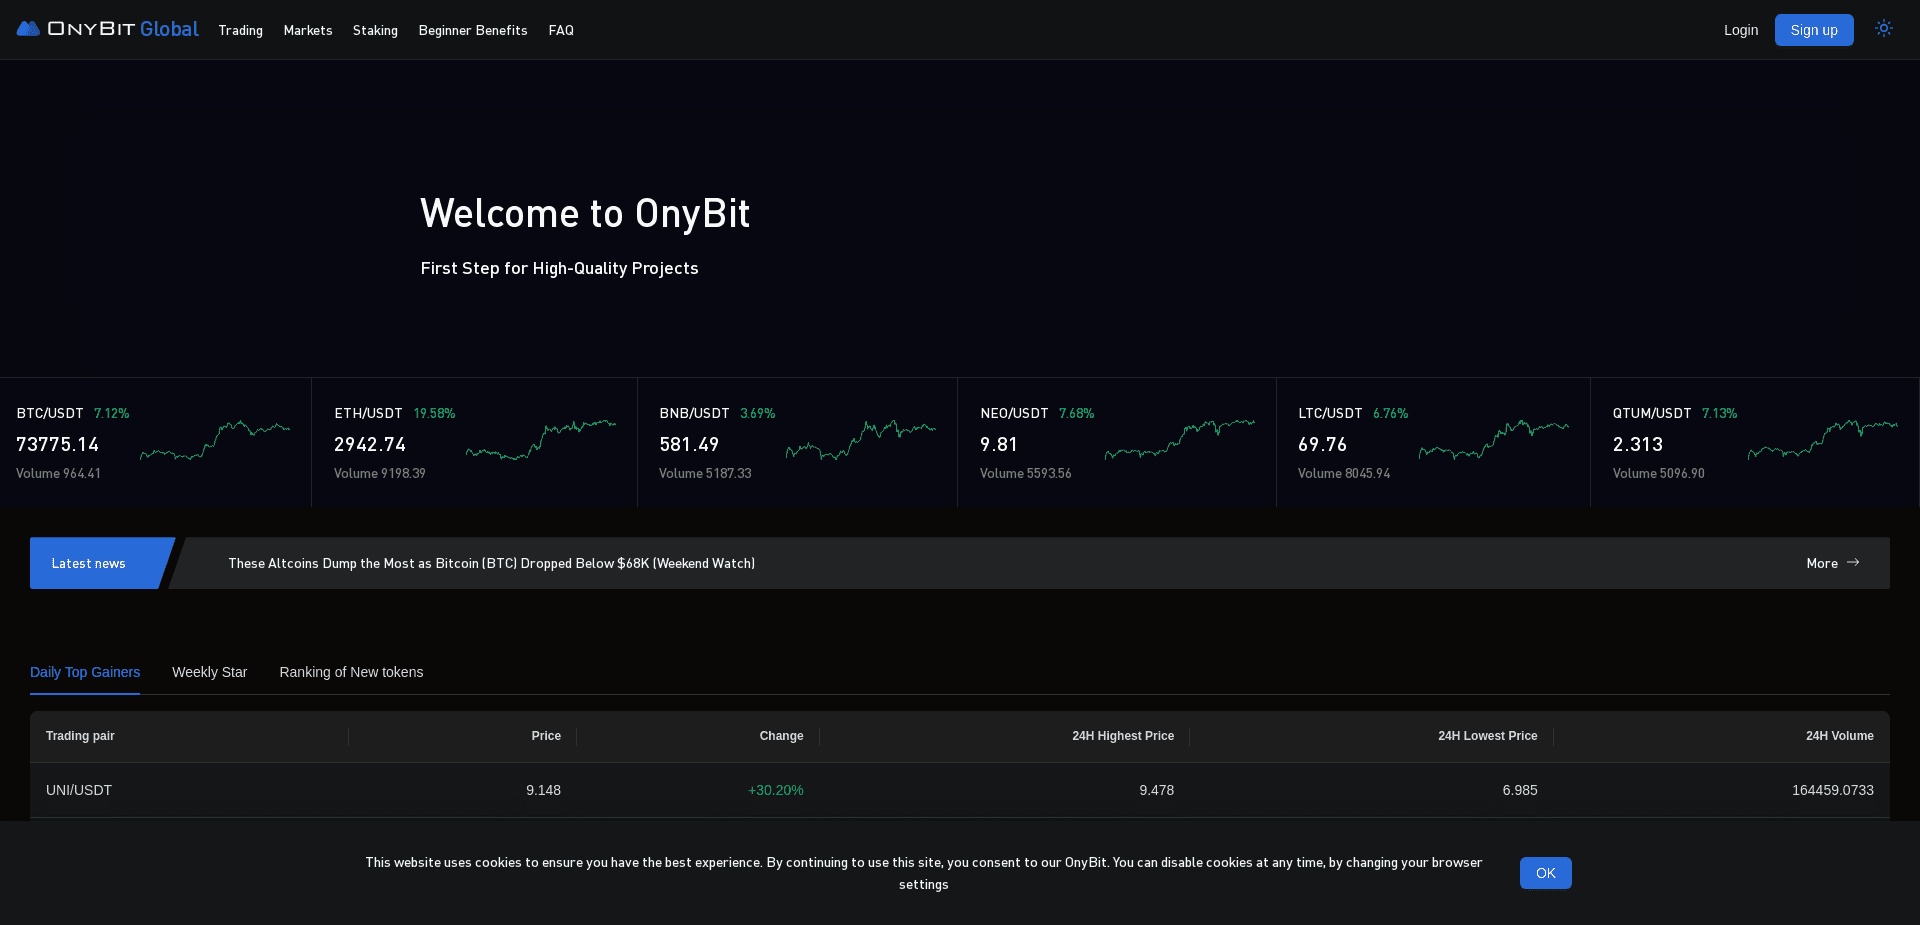Click the arrow icon next to More
The image size is (1920, 925).
(1855, 563)
